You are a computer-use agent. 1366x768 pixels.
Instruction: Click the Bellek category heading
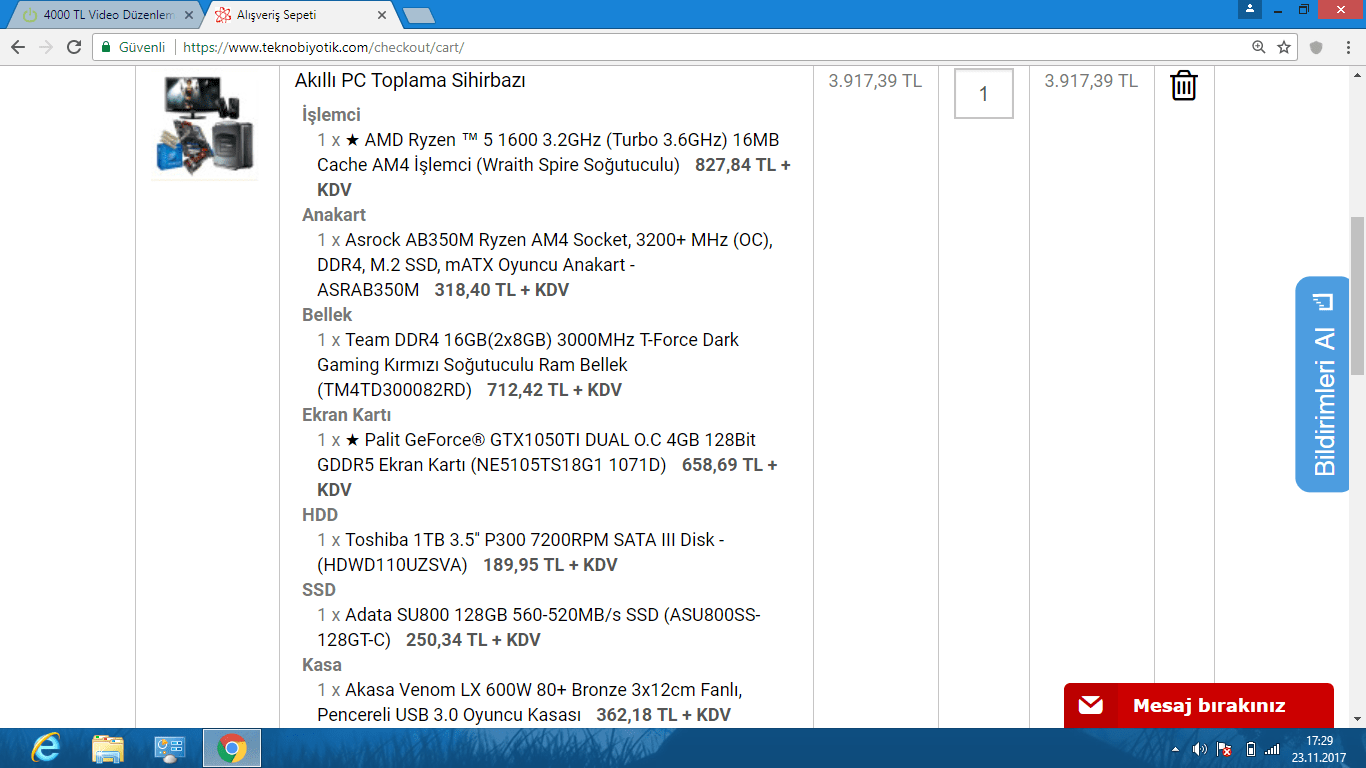click(x=327, y=315)
